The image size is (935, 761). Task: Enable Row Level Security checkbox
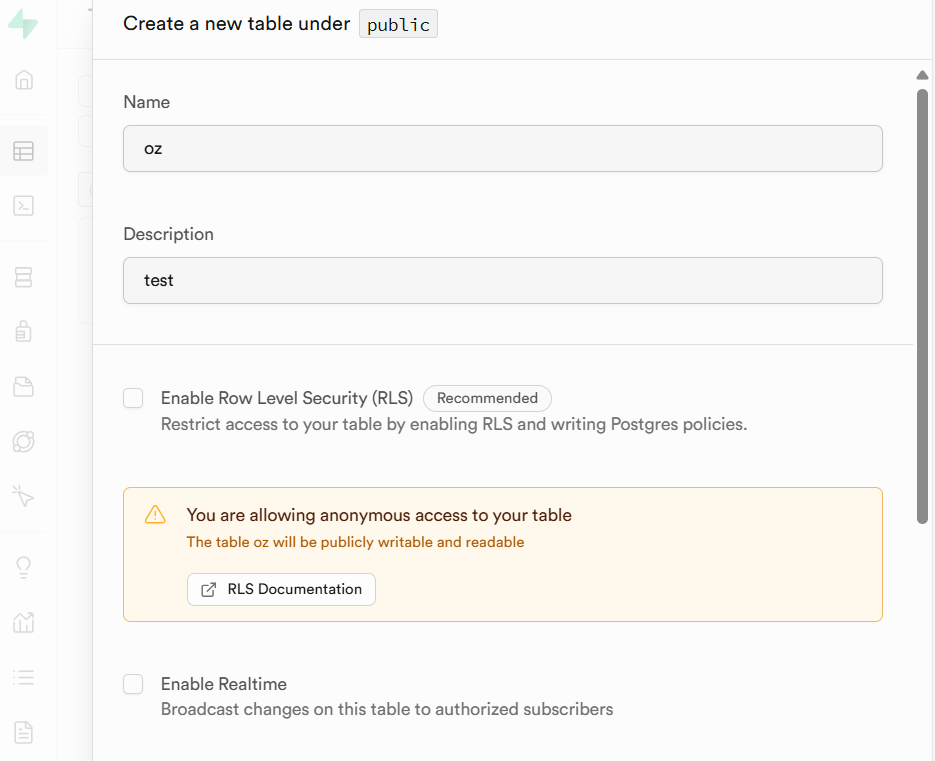[133, 399]
